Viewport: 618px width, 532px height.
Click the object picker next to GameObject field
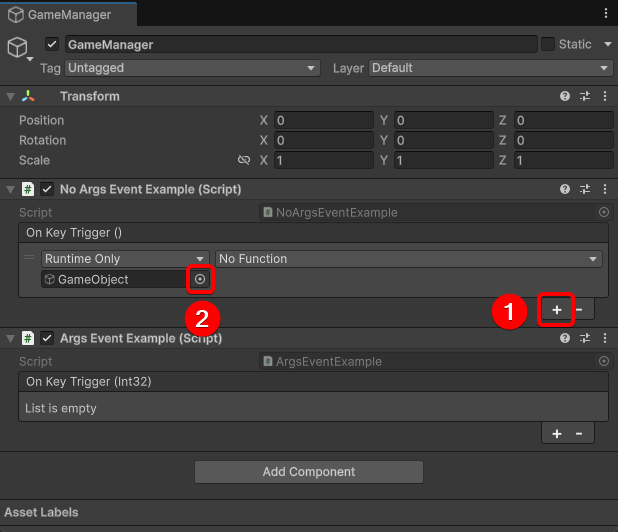200,280
